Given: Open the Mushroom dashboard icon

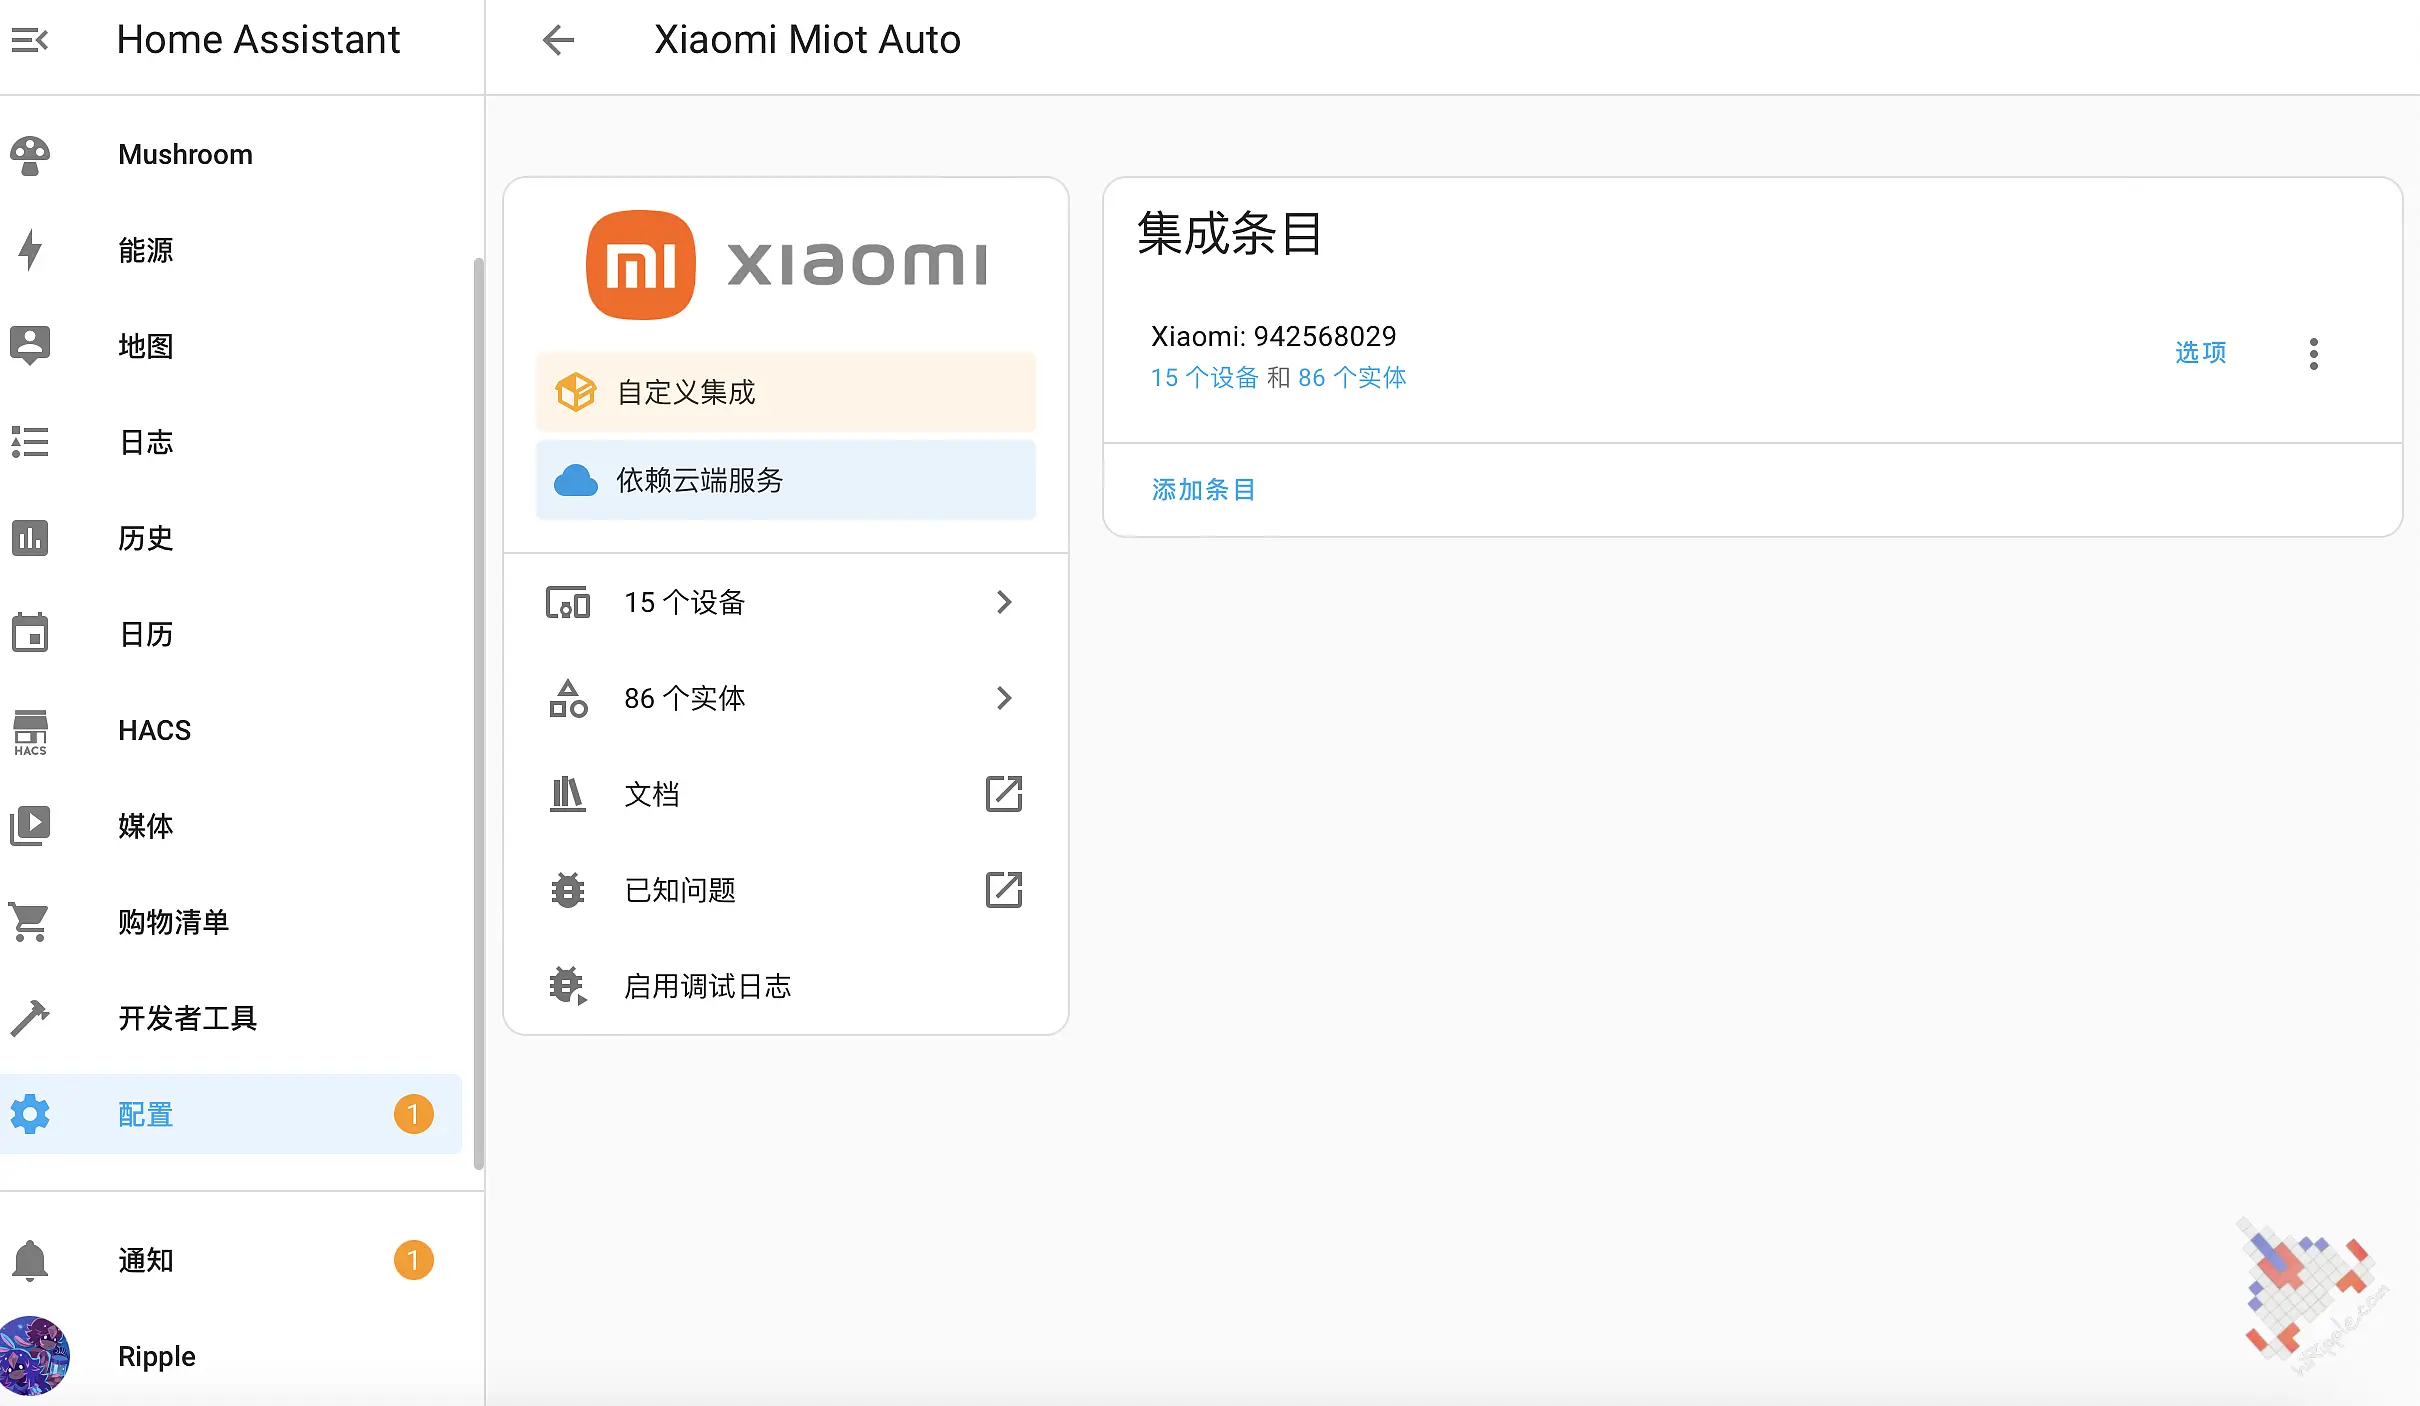Looking at the screenshot, I should pyautogui.click(x=30, y=155).
